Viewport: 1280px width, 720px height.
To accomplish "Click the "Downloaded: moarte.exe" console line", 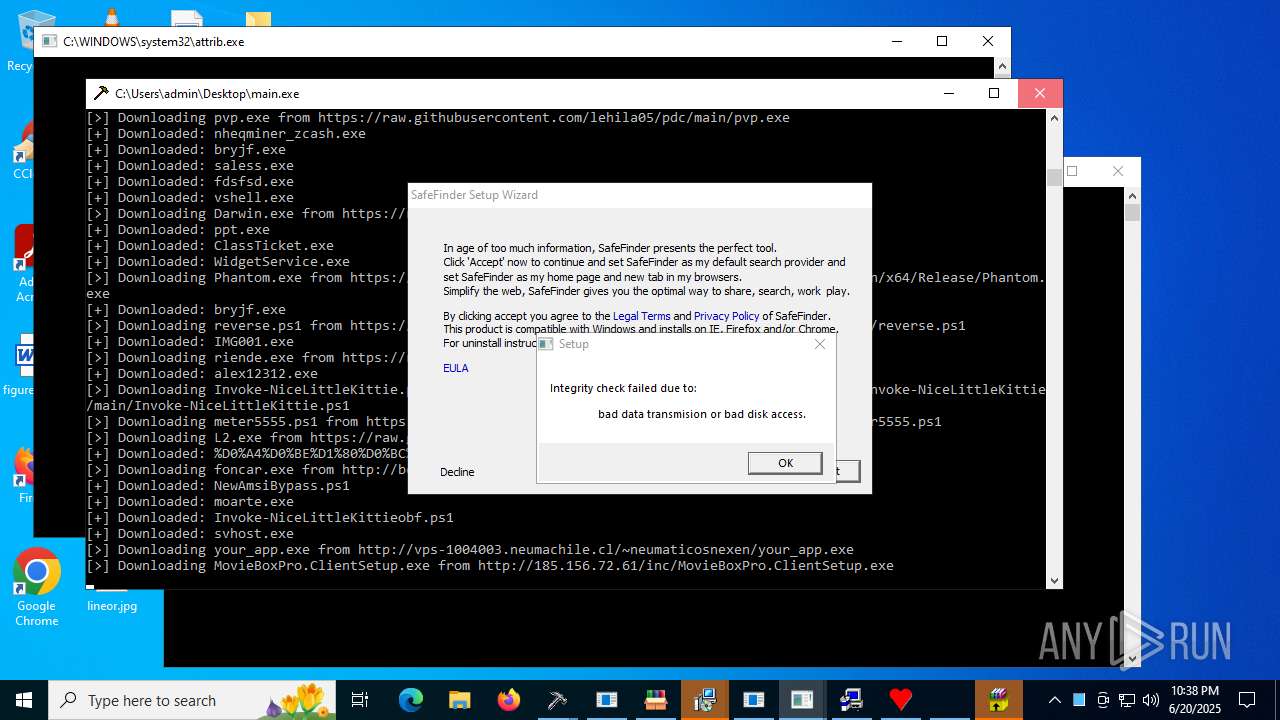I will 190,502.
